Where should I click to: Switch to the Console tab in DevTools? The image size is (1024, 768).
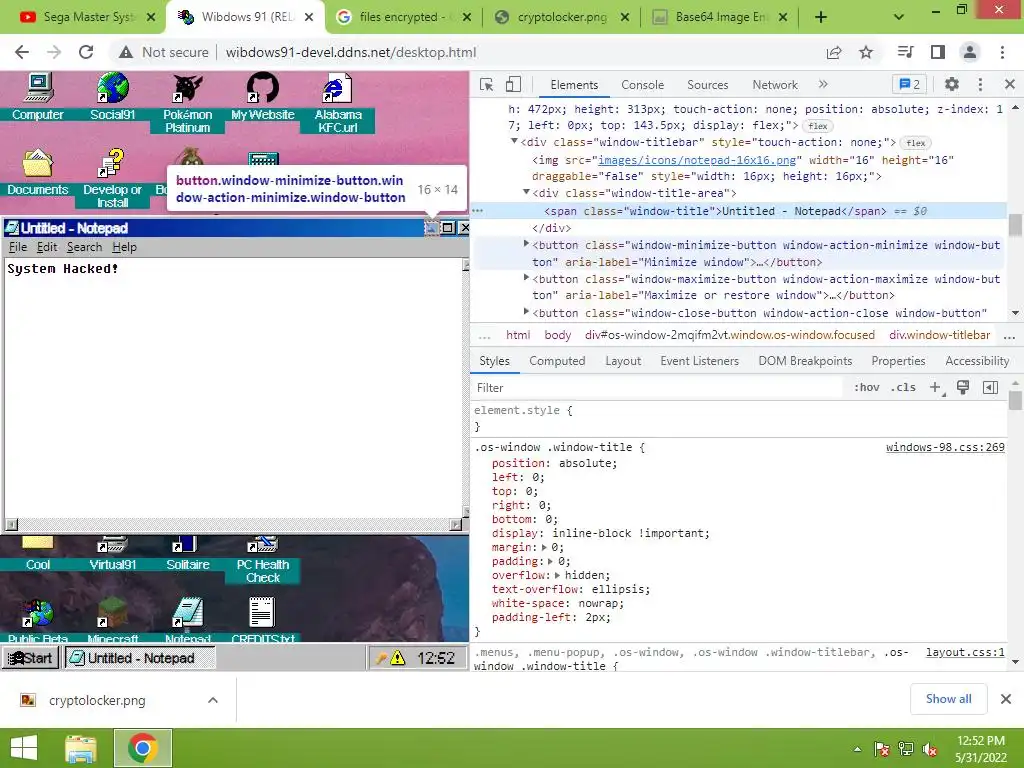[x=643, y=85]
